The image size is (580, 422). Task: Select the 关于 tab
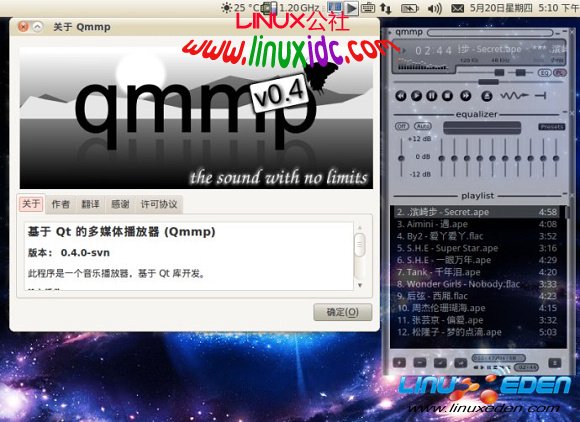tap(31, 204)
